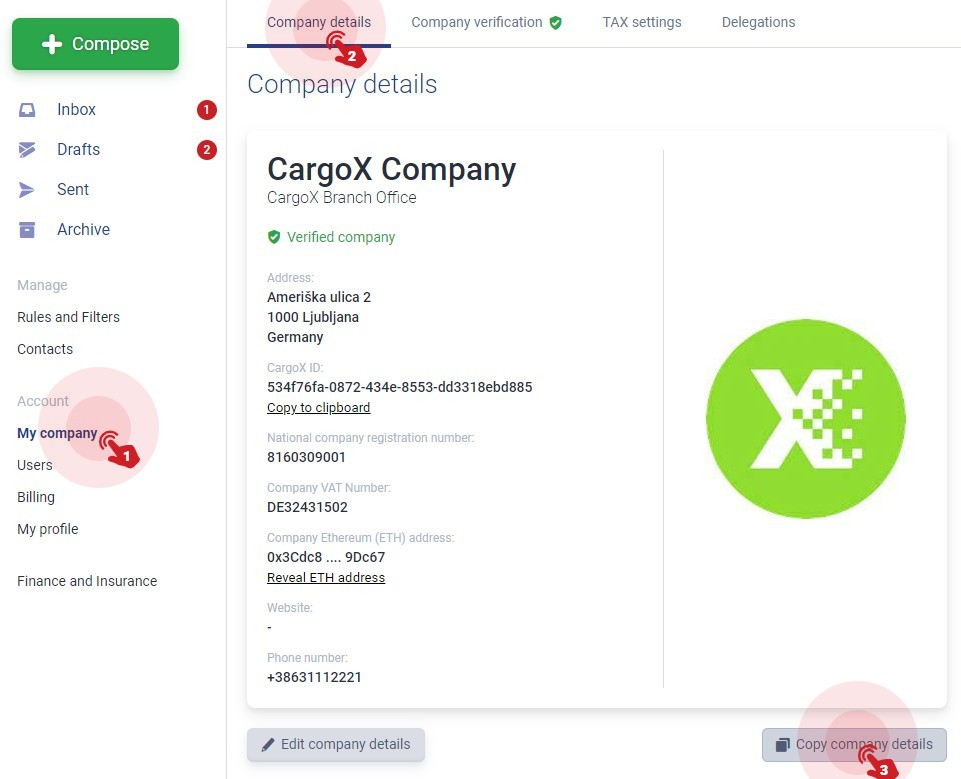Click the Drafts count badge showing 2

tap(207, 150)
